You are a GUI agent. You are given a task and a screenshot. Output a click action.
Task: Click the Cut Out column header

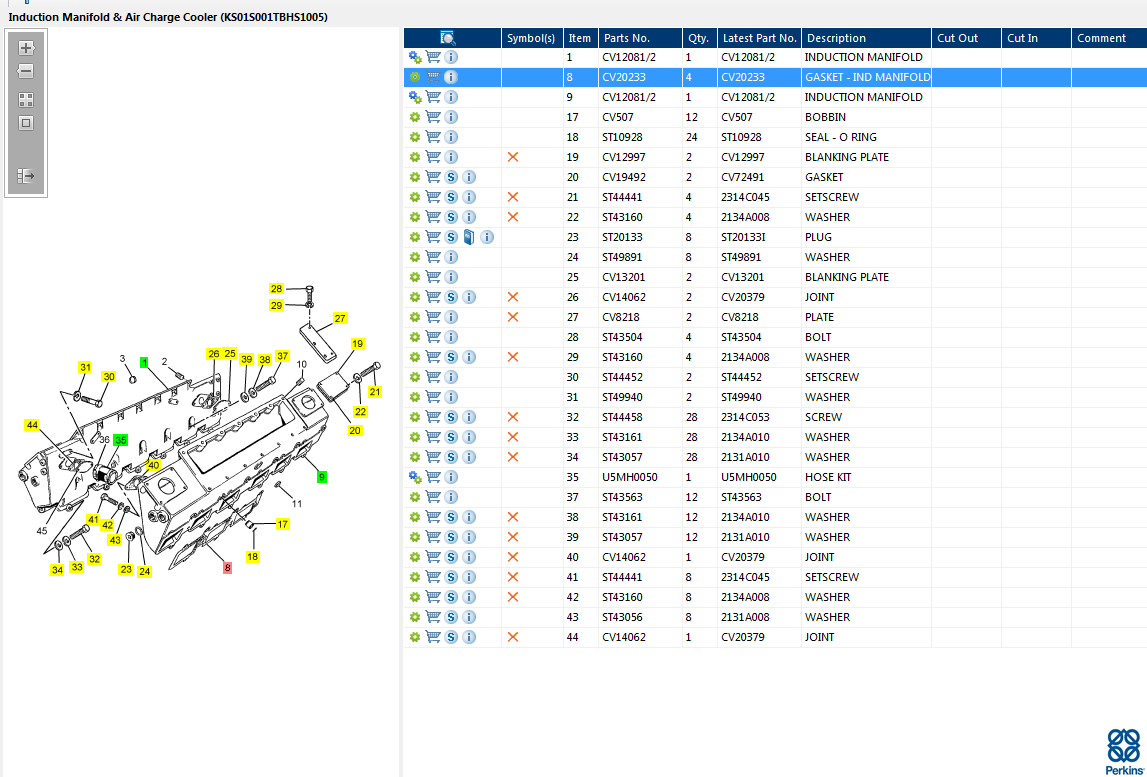click(x=966, y=38)
